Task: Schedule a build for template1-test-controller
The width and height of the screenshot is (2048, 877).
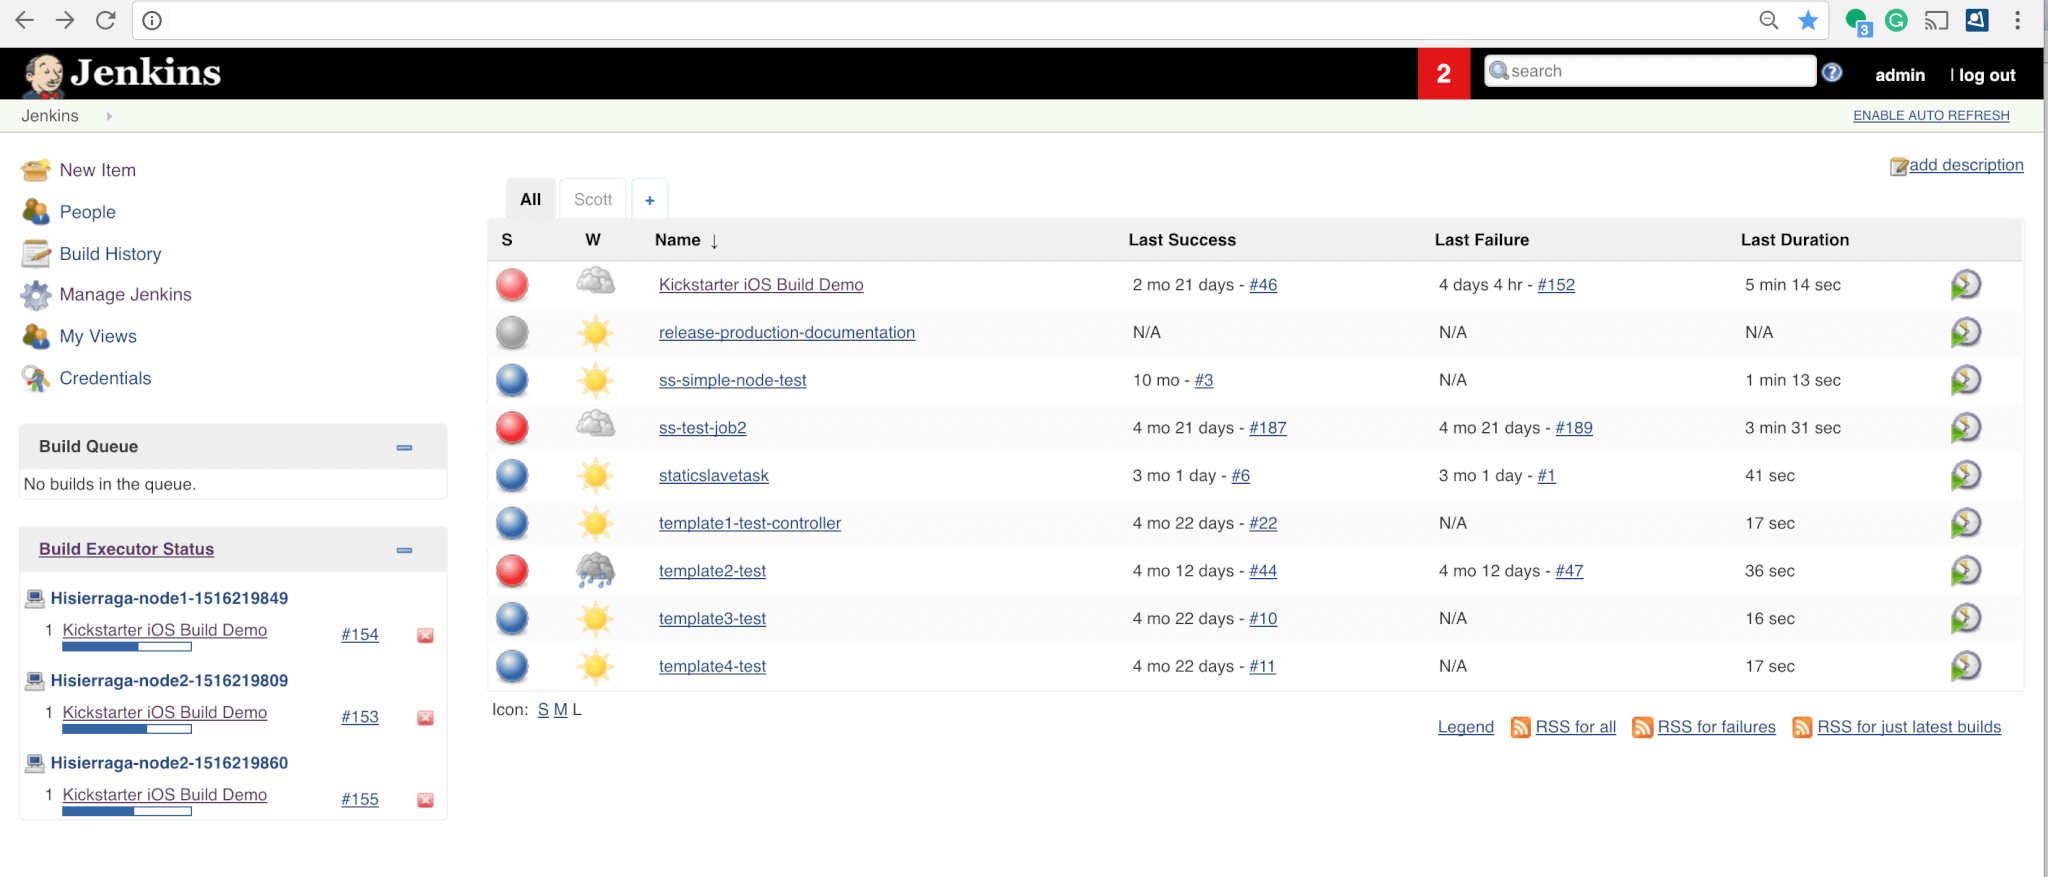Action: coord(1965,523)
